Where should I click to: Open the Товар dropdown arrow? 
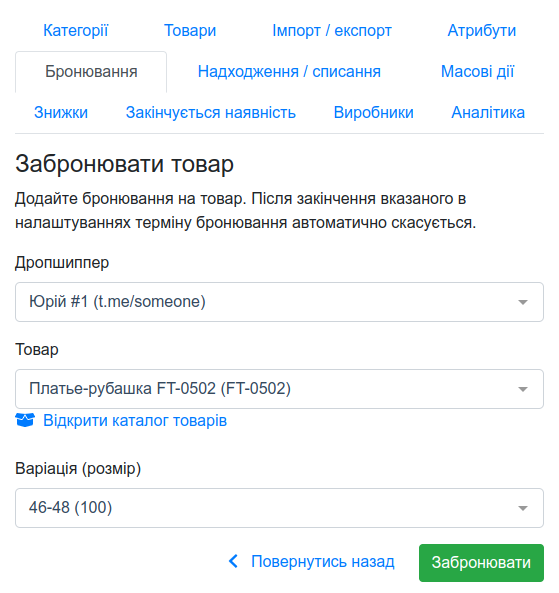pyautogui.click(x=523, y=389)
